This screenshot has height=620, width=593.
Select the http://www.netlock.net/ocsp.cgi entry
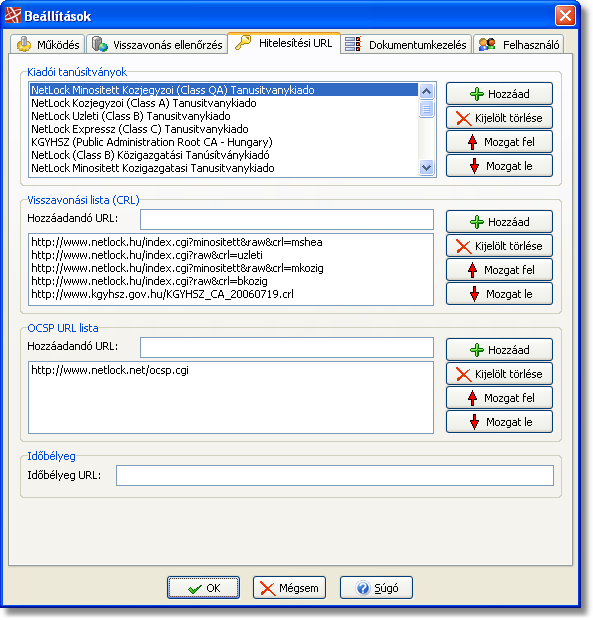pyautogui.click(x=231, y=370)
